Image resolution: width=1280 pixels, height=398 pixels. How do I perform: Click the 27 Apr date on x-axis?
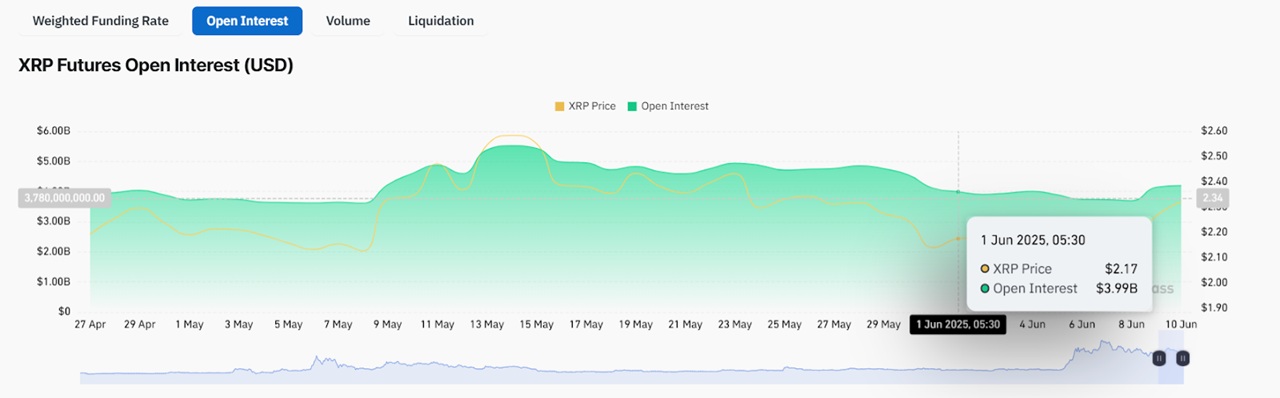pos(91,324)
